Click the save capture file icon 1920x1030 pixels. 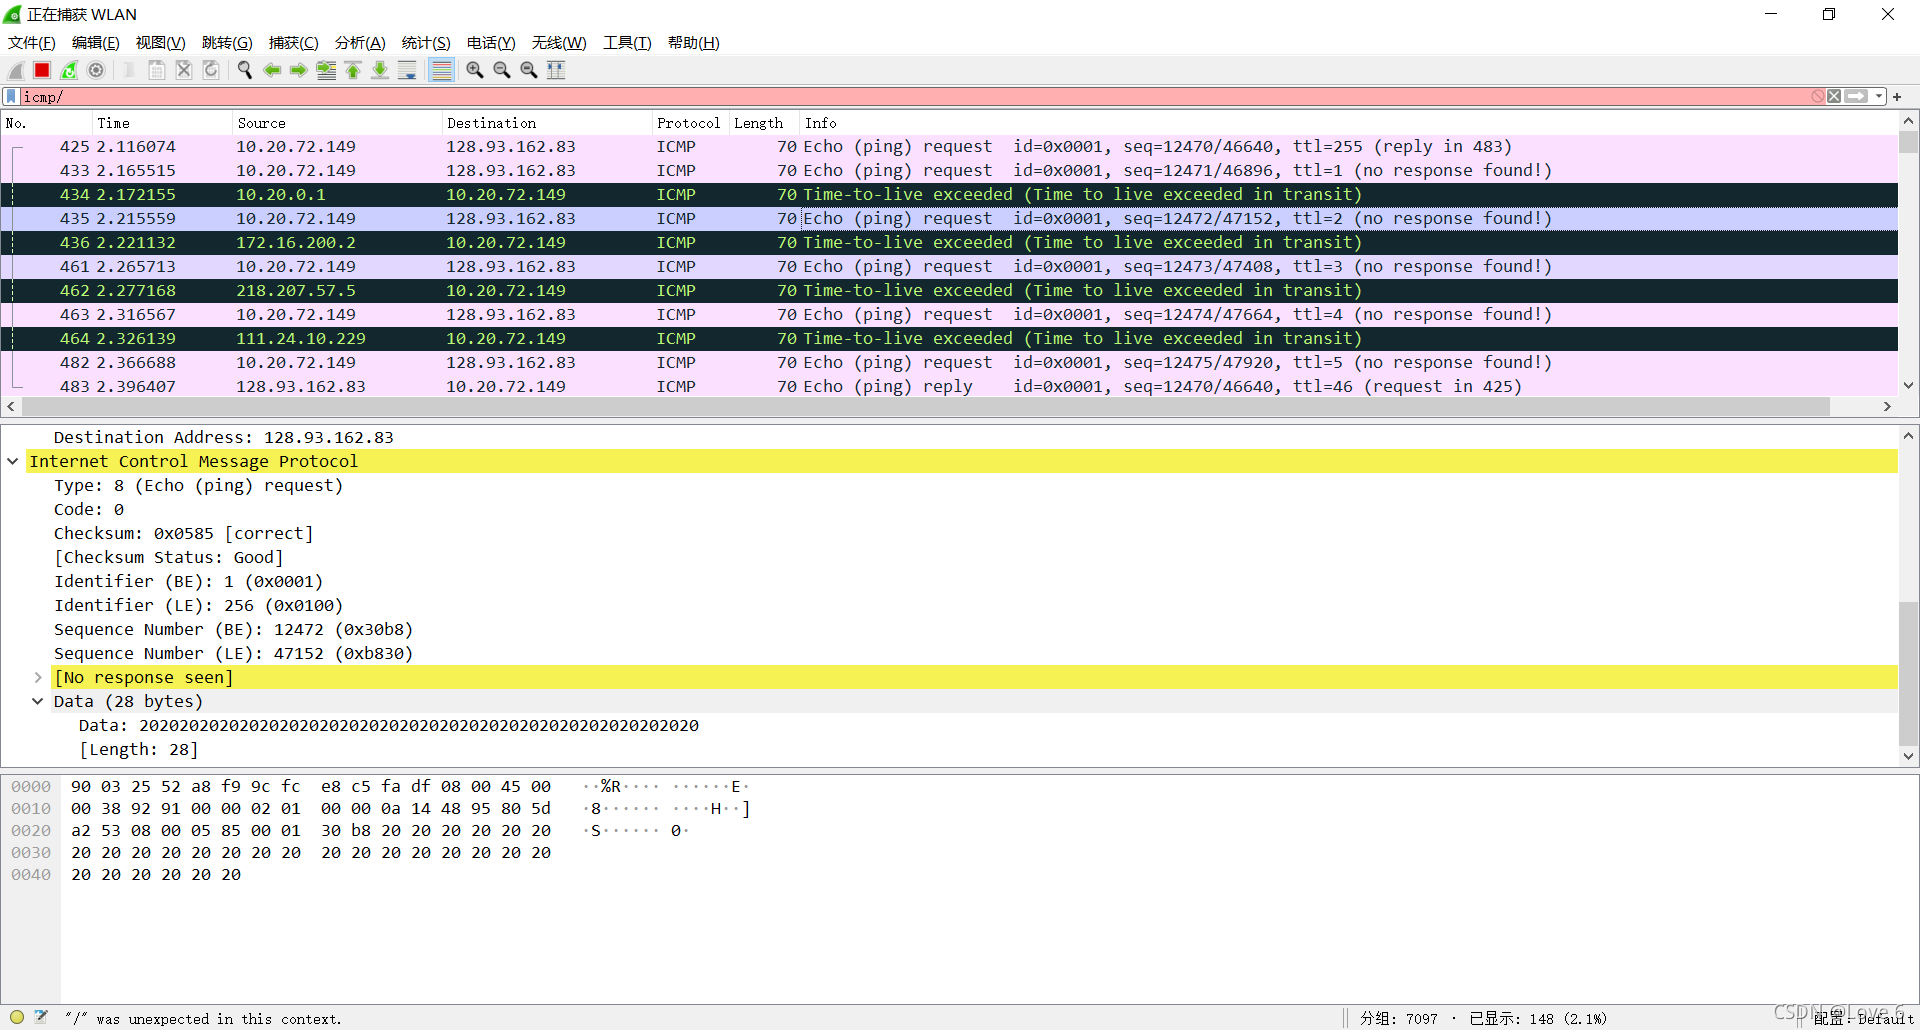point(157,70)
